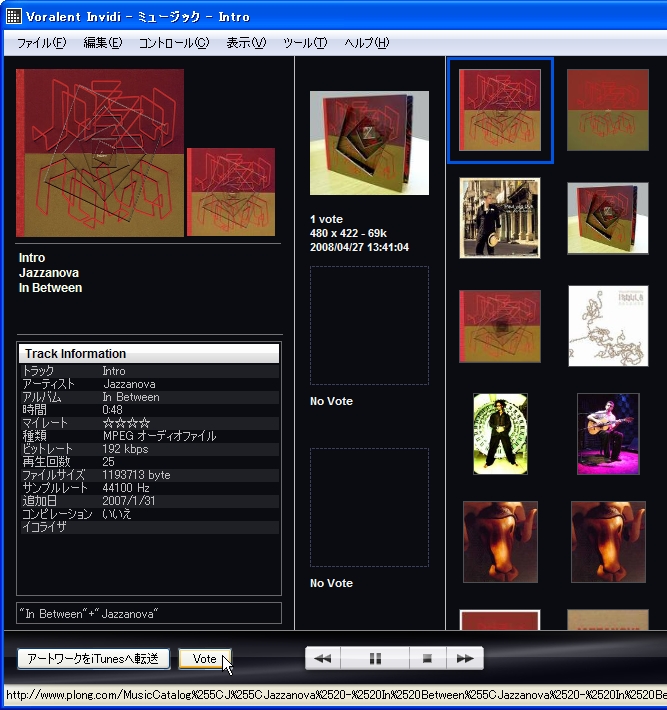Select the right elephant sculpture thumbnail
The width and height of the screenshot is (667, 710).
click(x=608, y=542)
